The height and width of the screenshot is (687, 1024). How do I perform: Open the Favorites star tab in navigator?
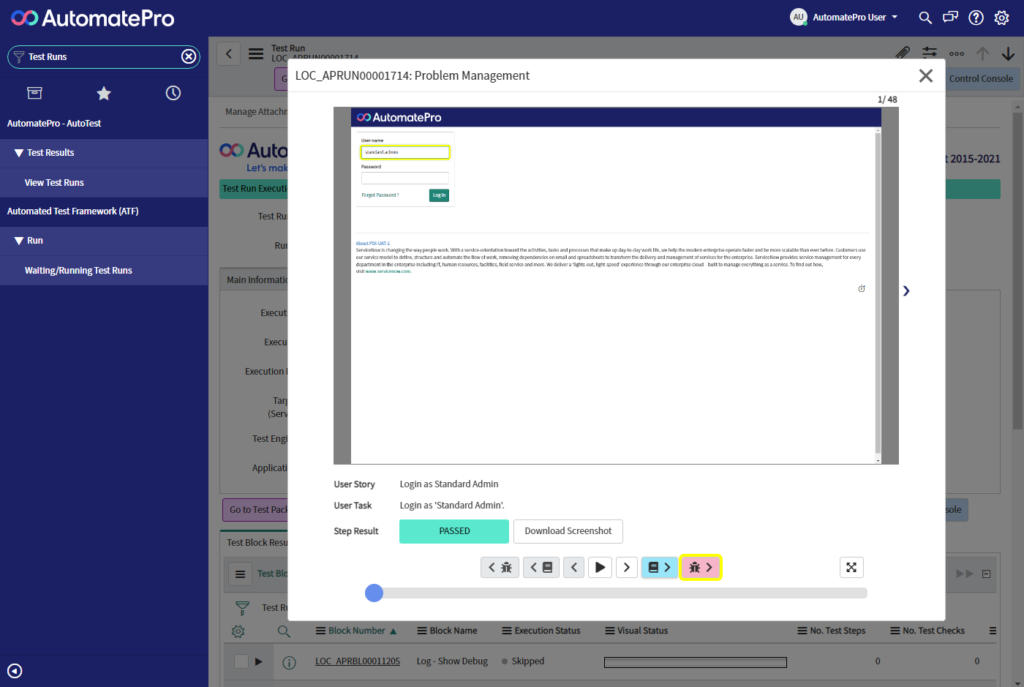[x=104, y=93]
